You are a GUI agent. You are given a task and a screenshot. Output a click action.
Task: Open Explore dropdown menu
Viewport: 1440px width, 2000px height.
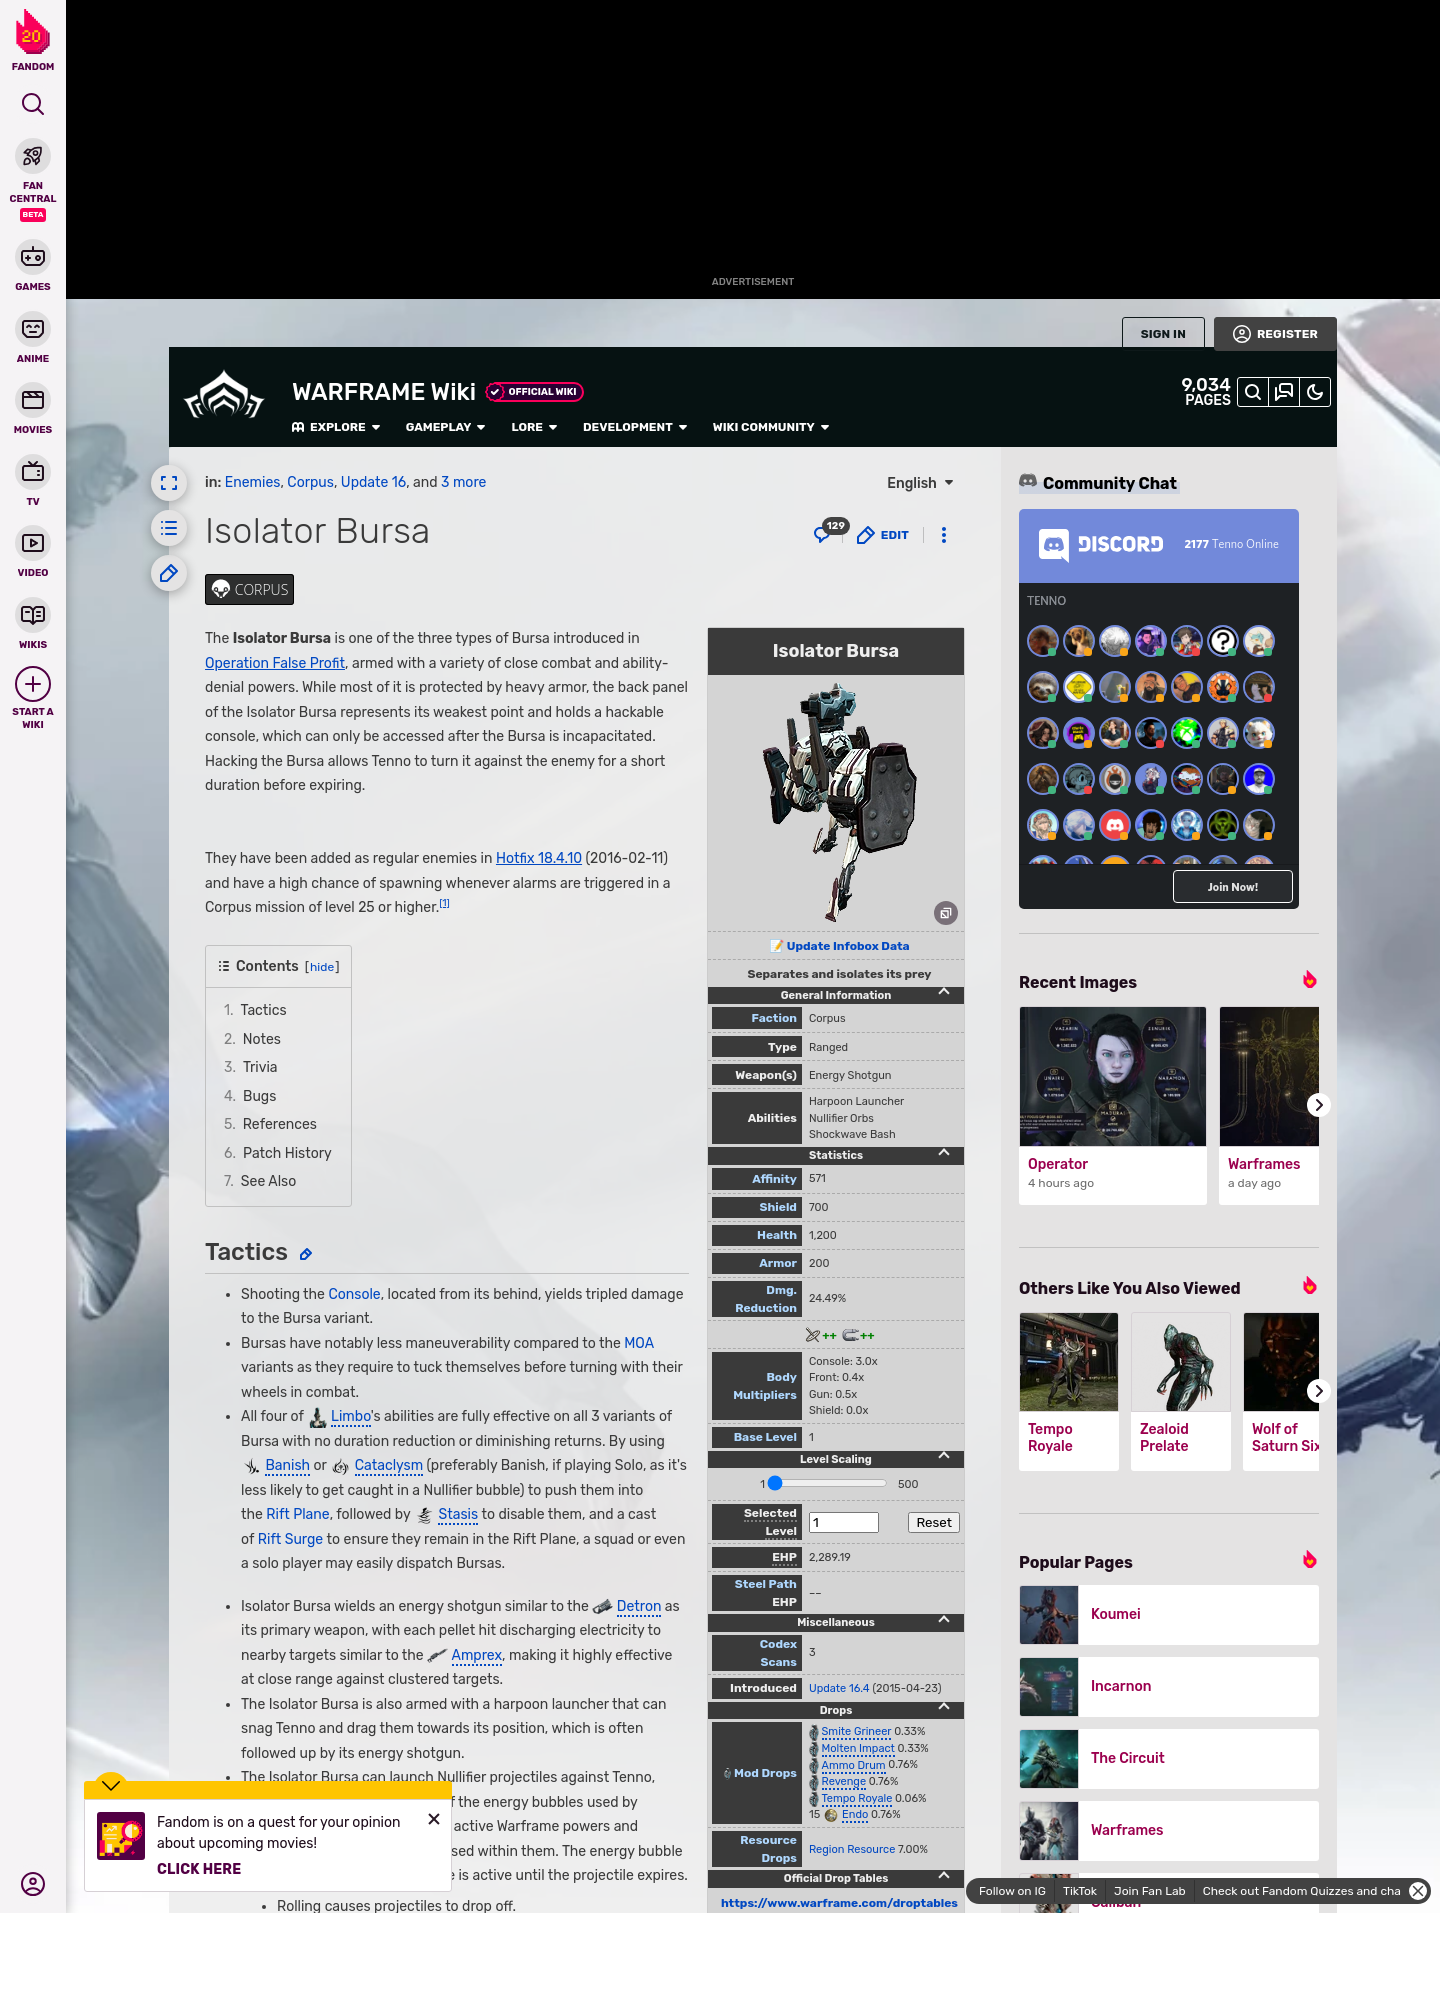(x=336, y=427)
